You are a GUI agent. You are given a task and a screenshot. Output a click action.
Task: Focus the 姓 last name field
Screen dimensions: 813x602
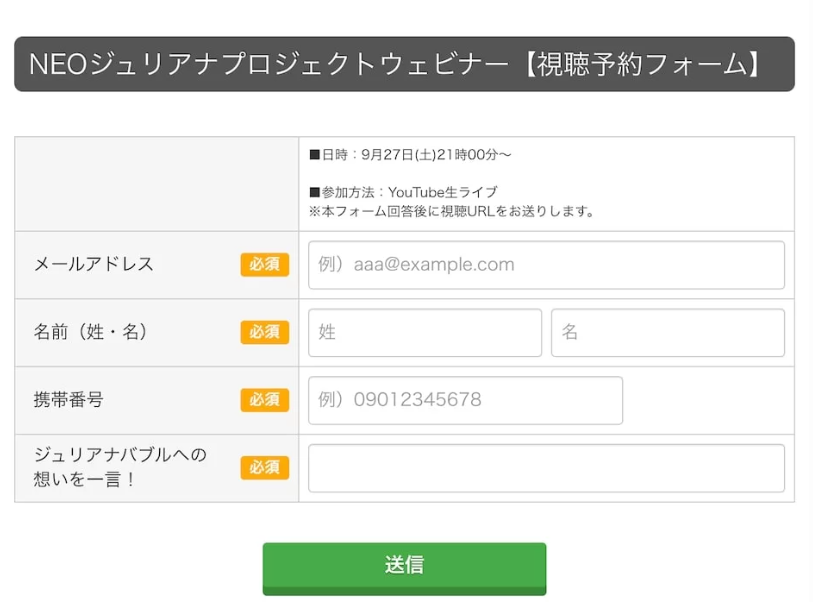pyautogui.click(x=425, y=333)
